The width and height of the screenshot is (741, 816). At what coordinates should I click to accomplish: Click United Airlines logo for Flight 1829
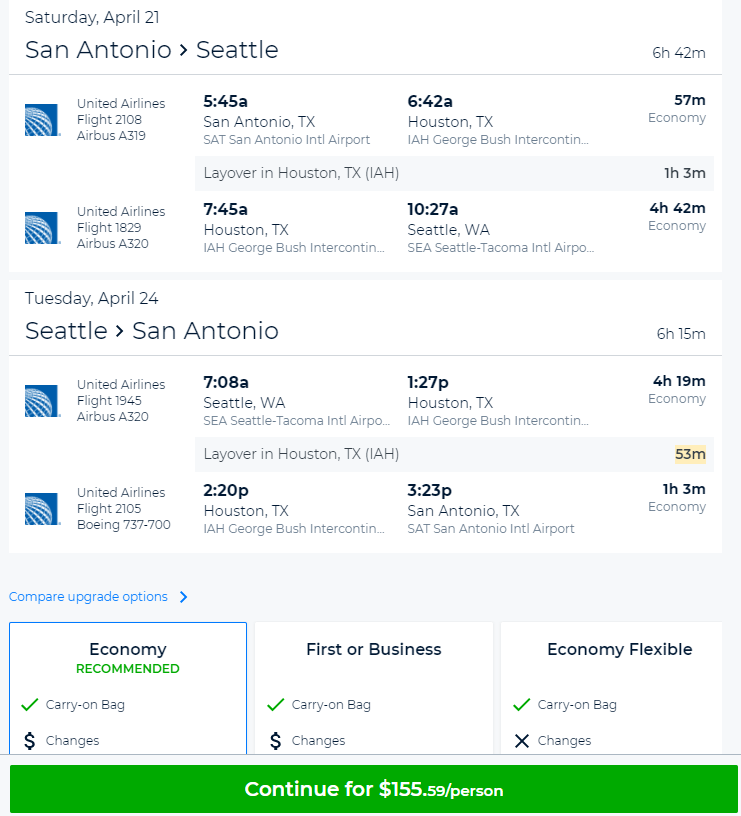click(x=43, y=228)
